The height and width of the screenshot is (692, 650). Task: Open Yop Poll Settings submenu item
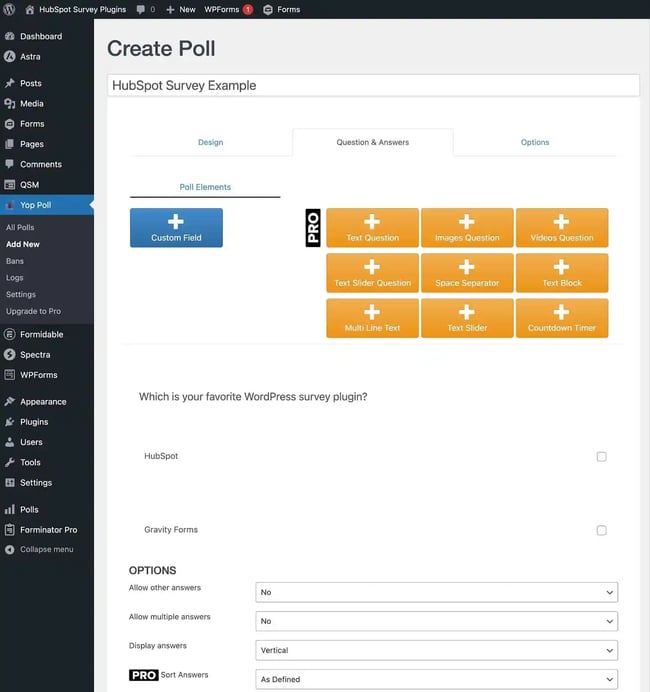point(21,294)
